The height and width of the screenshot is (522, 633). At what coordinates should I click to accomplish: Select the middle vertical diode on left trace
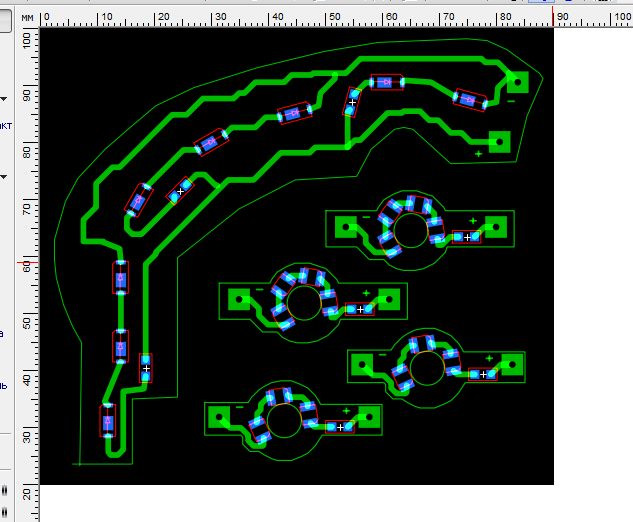(120, 347)
